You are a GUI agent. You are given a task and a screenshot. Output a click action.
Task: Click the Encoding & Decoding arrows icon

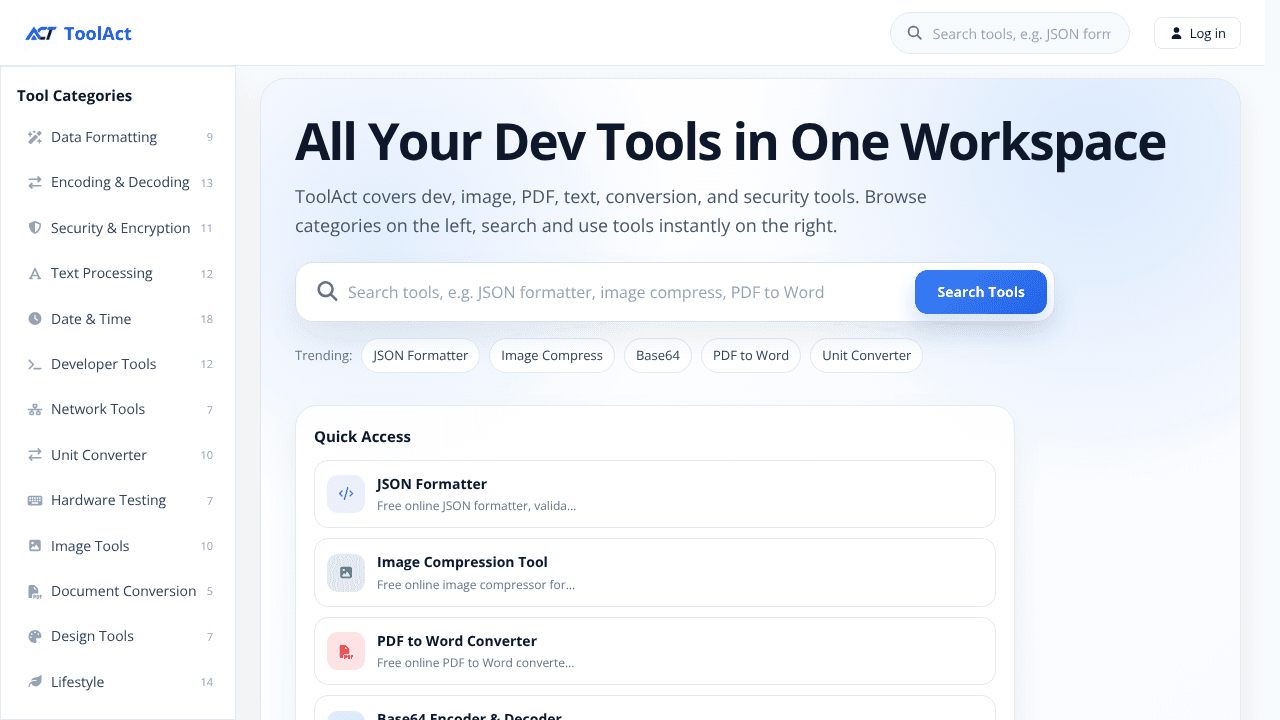35,182
